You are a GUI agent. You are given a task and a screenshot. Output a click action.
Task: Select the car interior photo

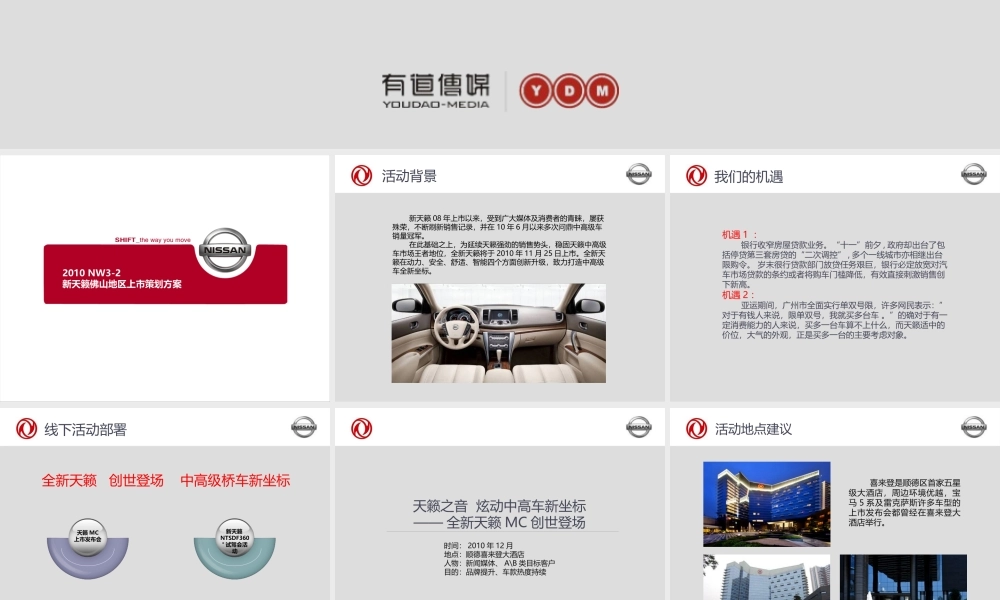point(499,333)
